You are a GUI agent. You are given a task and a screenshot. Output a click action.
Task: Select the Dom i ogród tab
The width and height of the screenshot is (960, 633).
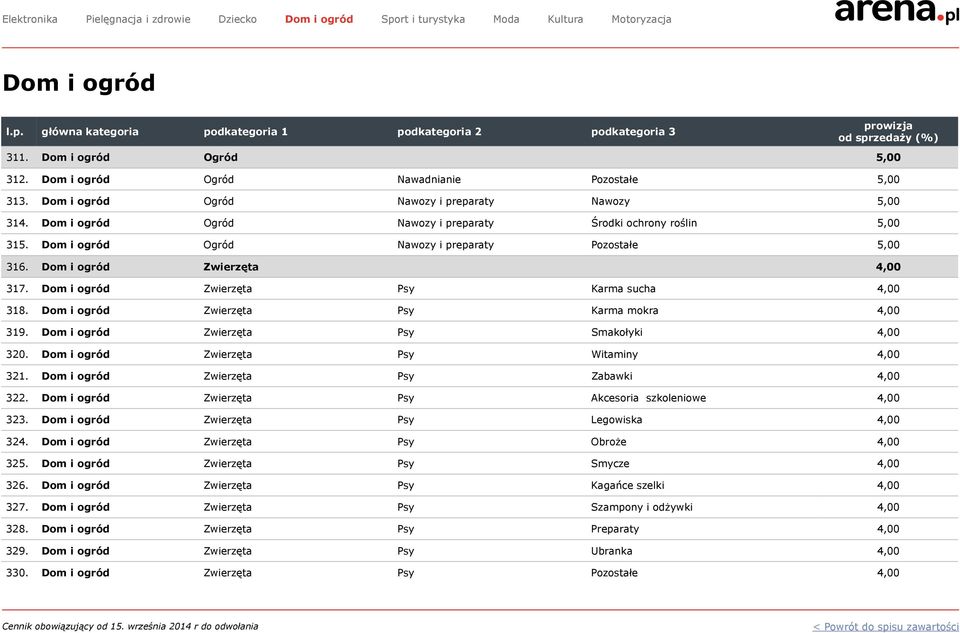[319, 19]
